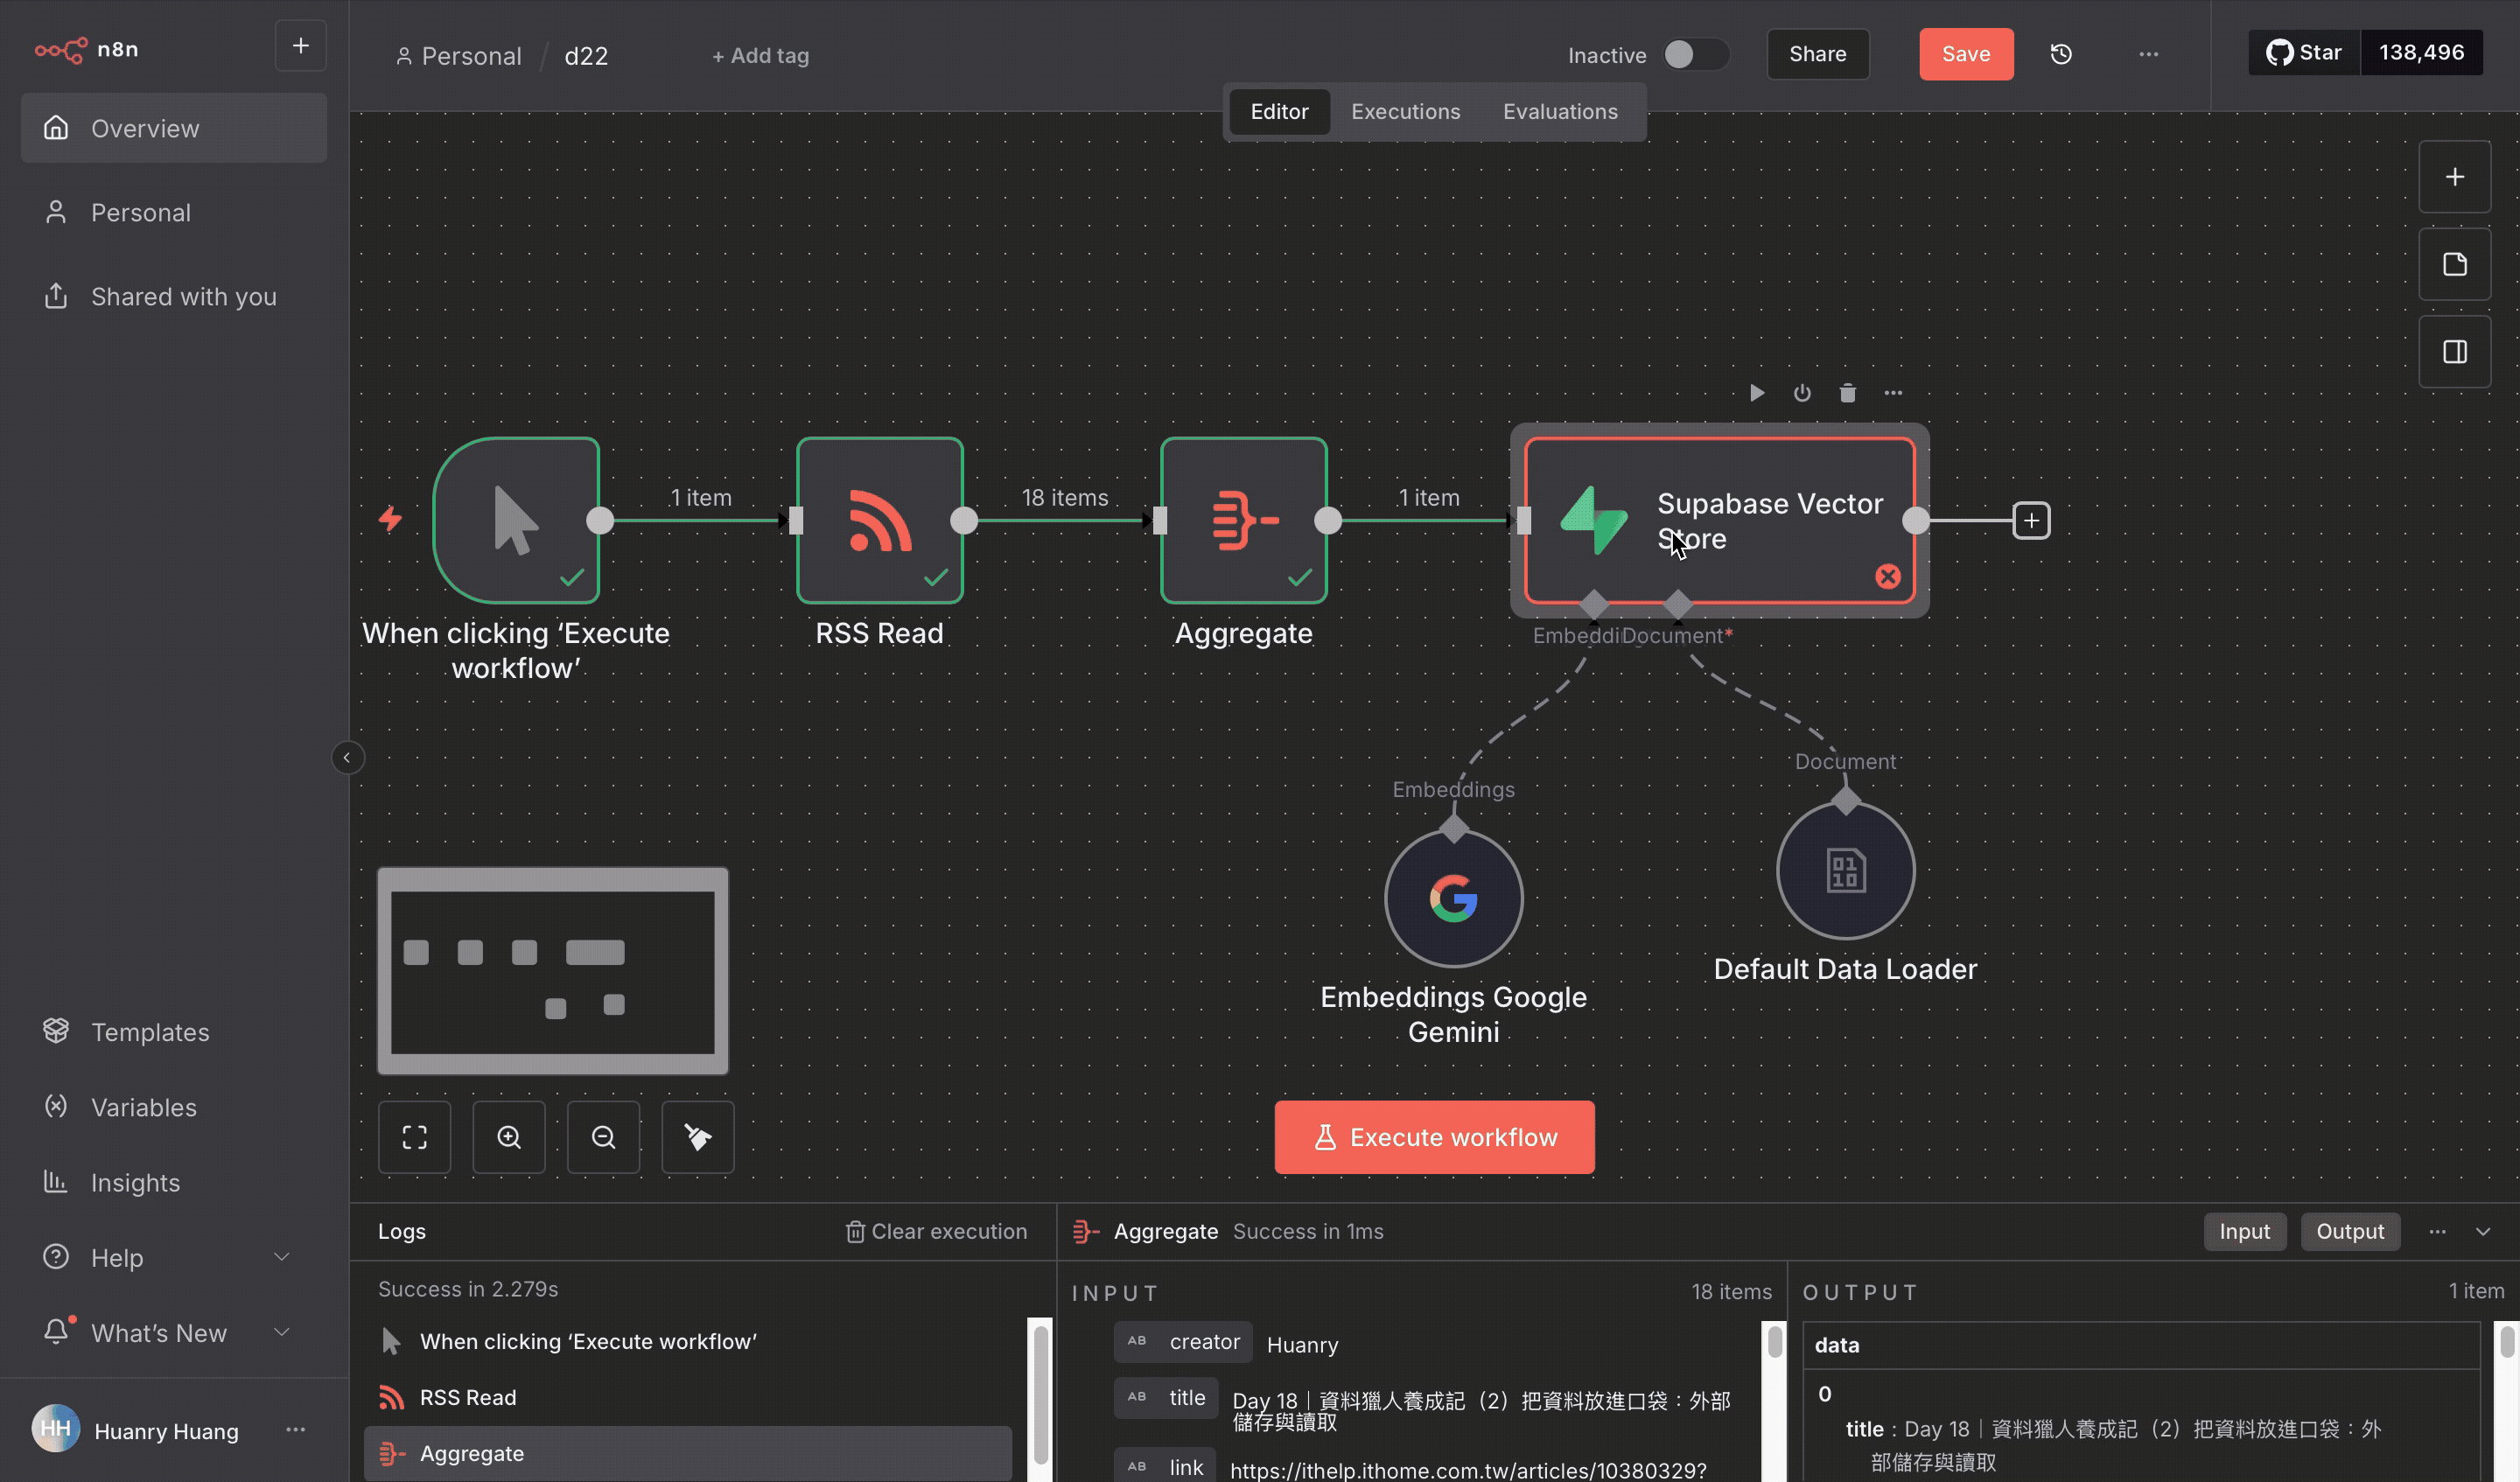Open Huanry Huang user options menu
Screen dimensions: 2520x1482
click(295, 1429)
